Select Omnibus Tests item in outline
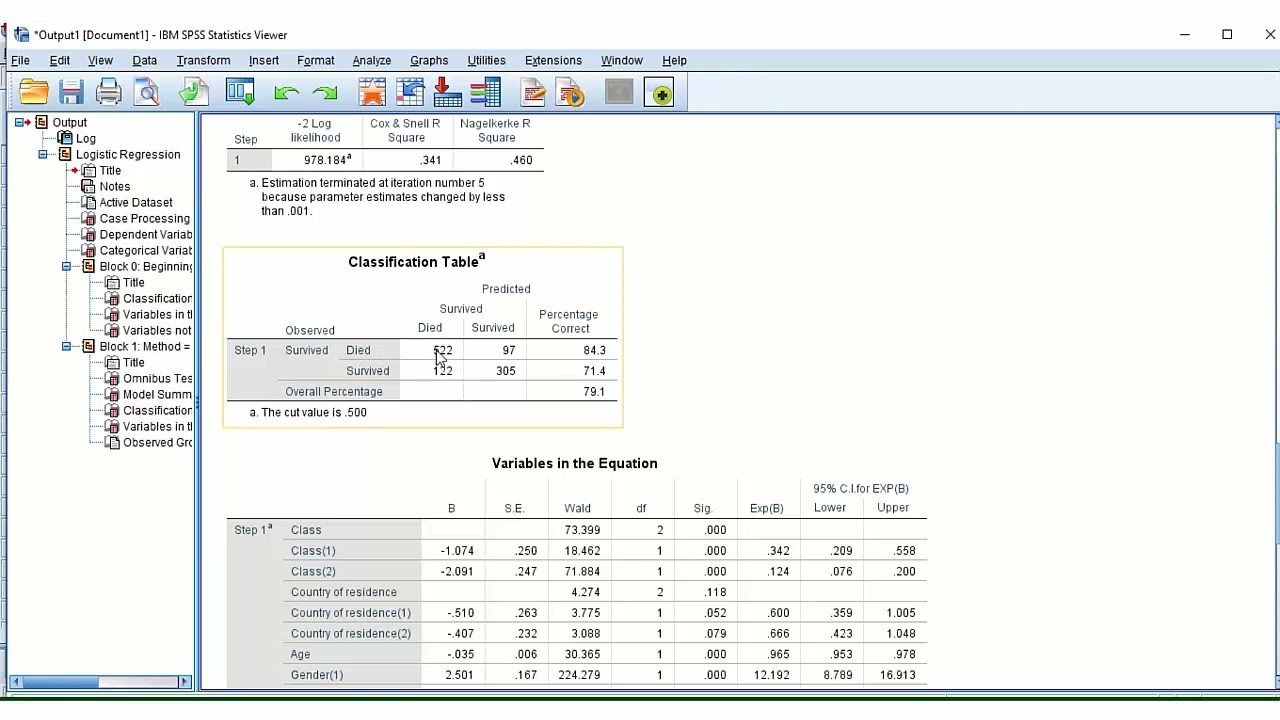This screenshot has width=1280, height=720. pyautogui.click(x=157, y=378)
